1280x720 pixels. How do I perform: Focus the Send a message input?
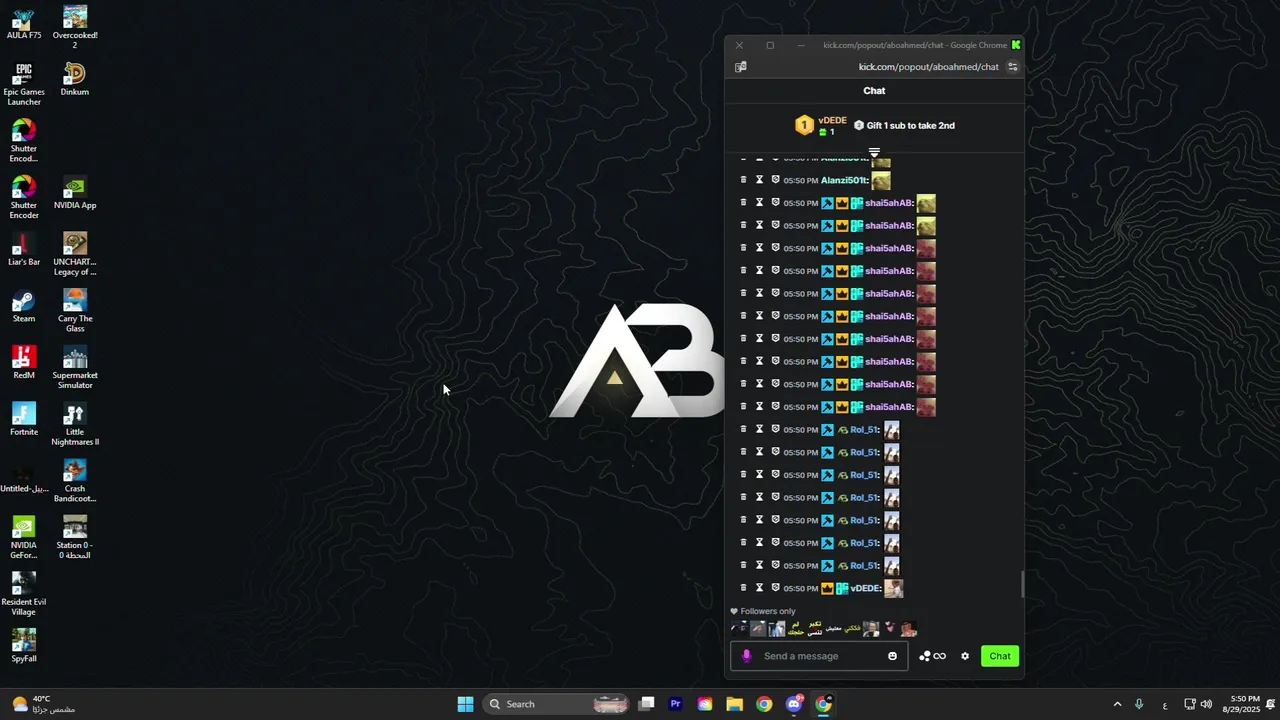click(x=820, y=656)
